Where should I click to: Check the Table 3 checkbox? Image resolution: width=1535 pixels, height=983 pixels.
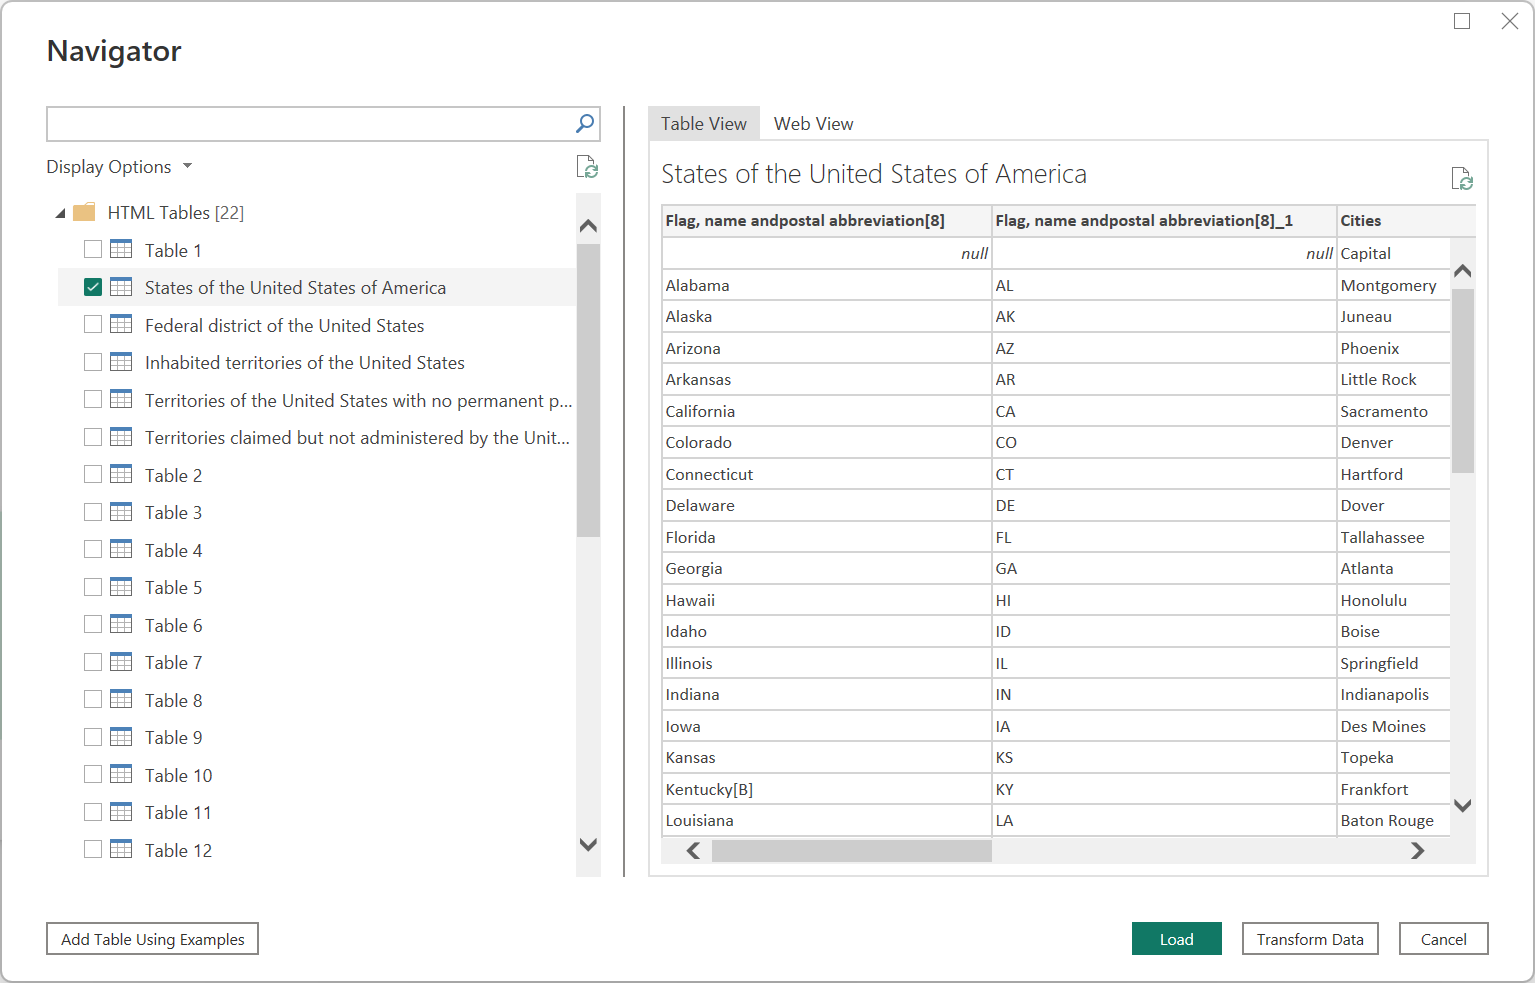click(93, 512)
